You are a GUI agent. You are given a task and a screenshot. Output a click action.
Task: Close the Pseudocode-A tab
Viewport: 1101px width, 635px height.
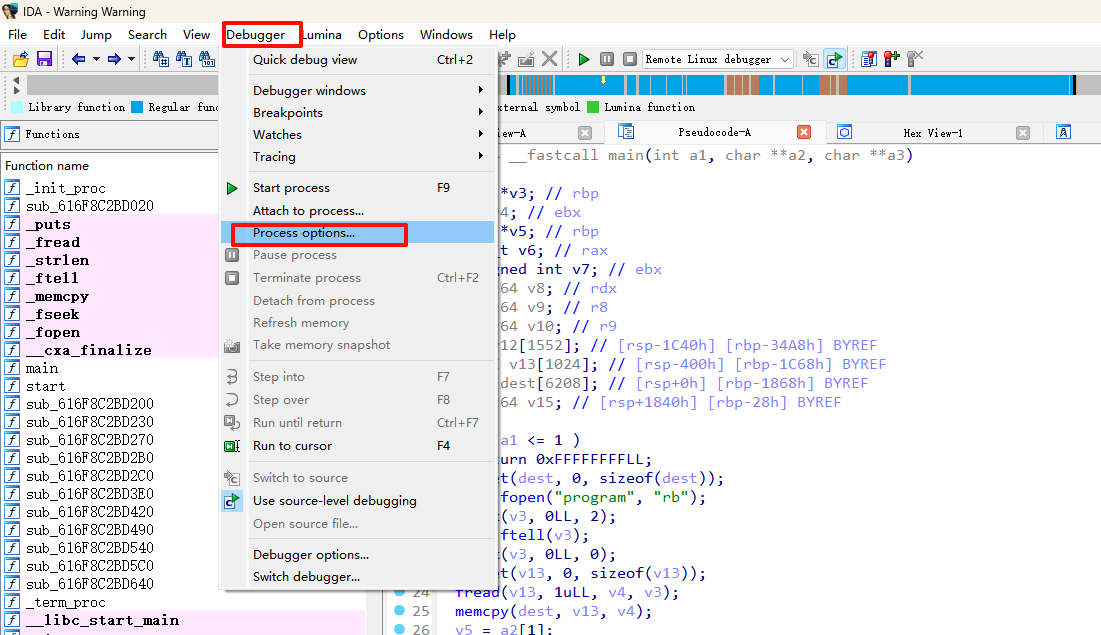[x=804, y=132]
